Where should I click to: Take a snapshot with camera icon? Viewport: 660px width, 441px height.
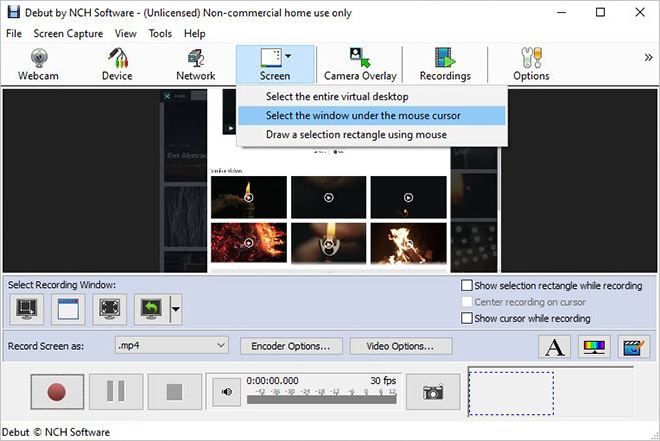pos(433,392)
